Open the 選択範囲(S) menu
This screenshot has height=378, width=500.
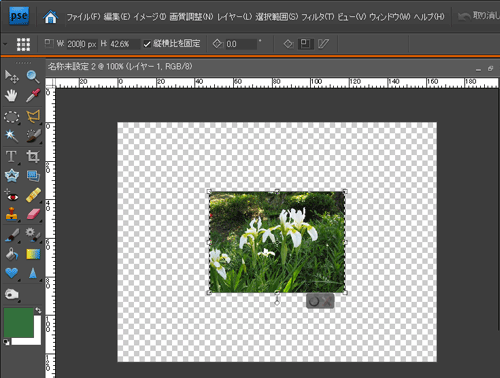pos(277,17)
